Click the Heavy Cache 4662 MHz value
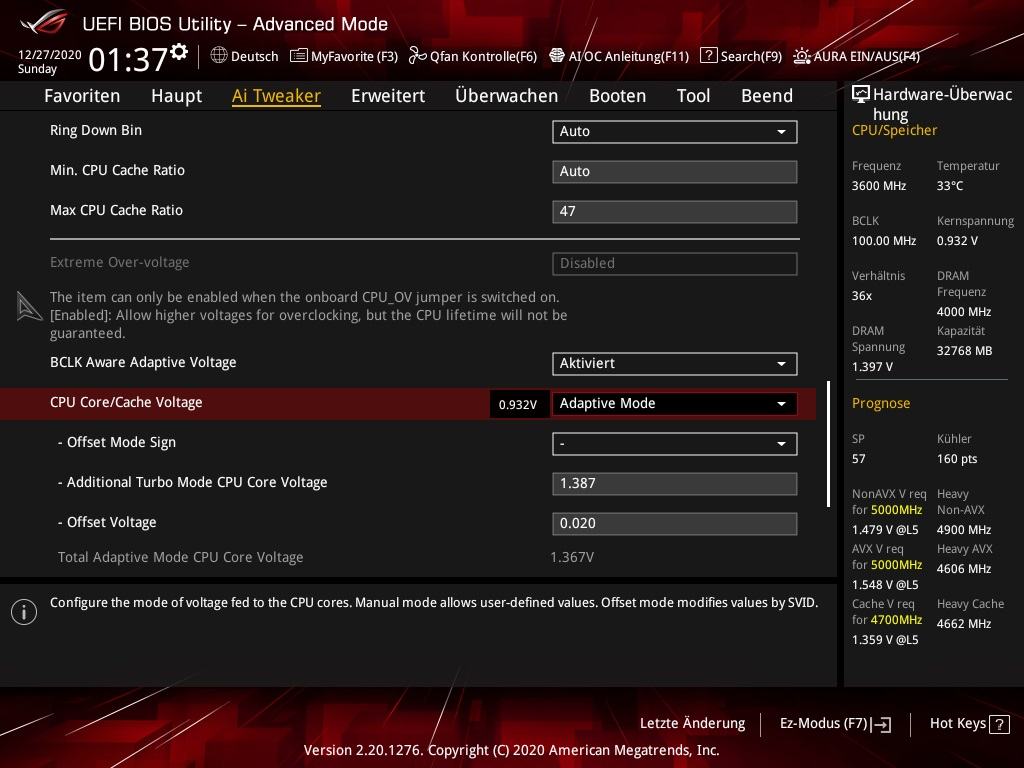Viewport: 1024px width, 768px height. (x=963, y=624)
